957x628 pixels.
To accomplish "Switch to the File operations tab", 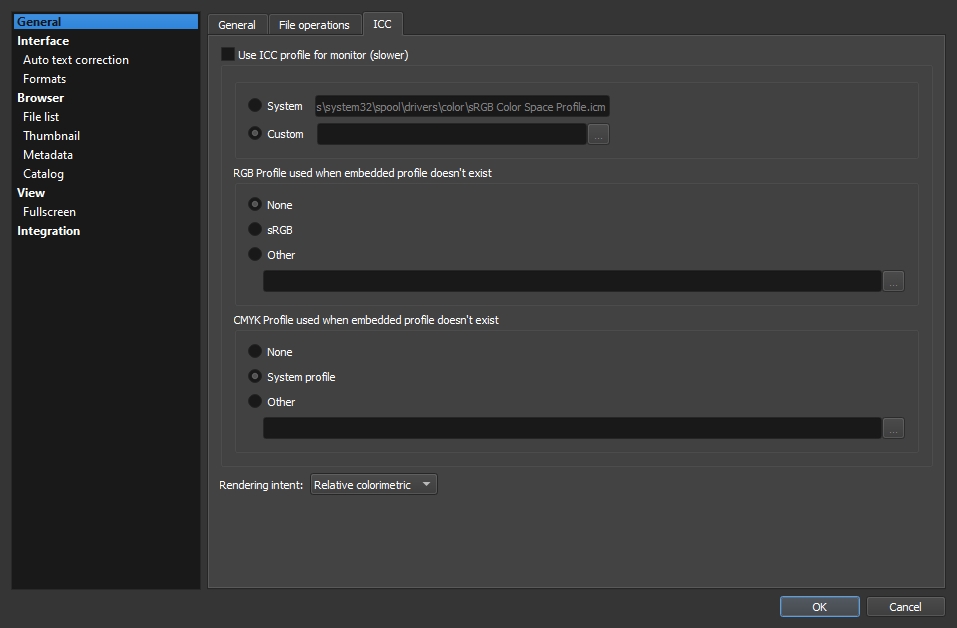I will click(x=314, y=25).
